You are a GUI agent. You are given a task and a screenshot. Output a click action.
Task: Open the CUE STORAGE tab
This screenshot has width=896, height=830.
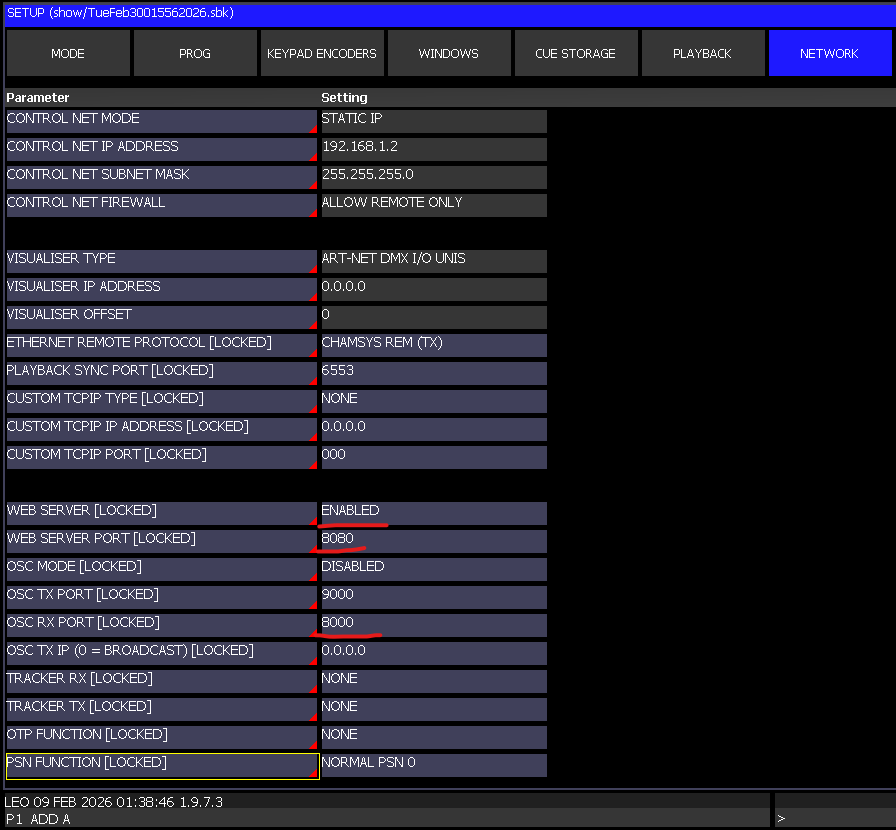pos(576,52)
